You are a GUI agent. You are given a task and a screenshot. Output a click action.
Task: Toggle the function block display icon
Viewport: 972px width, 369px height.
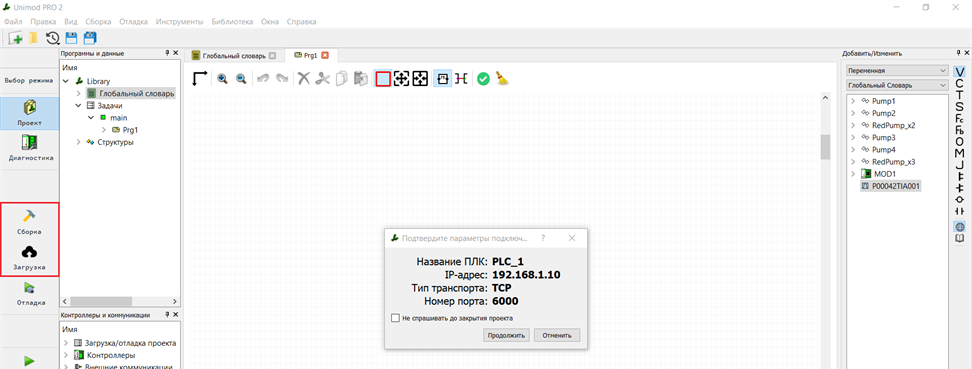[x=443, y=79]
